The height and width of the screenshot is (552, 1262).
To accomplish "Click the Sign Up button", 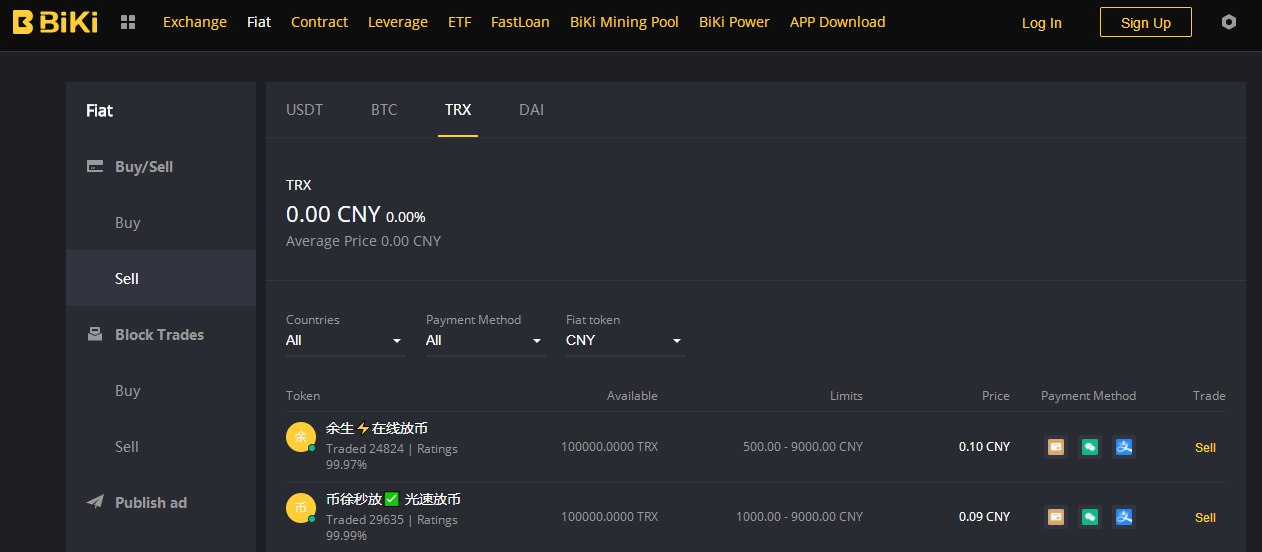I will [1146, 22].
